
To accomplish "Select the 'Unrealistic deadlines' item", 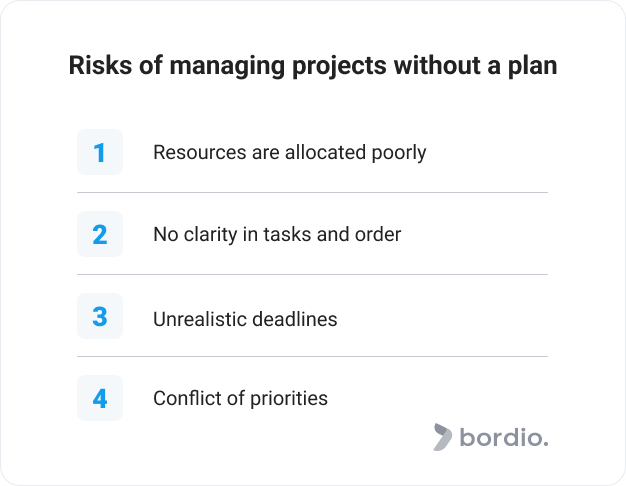I will point(245,319).
